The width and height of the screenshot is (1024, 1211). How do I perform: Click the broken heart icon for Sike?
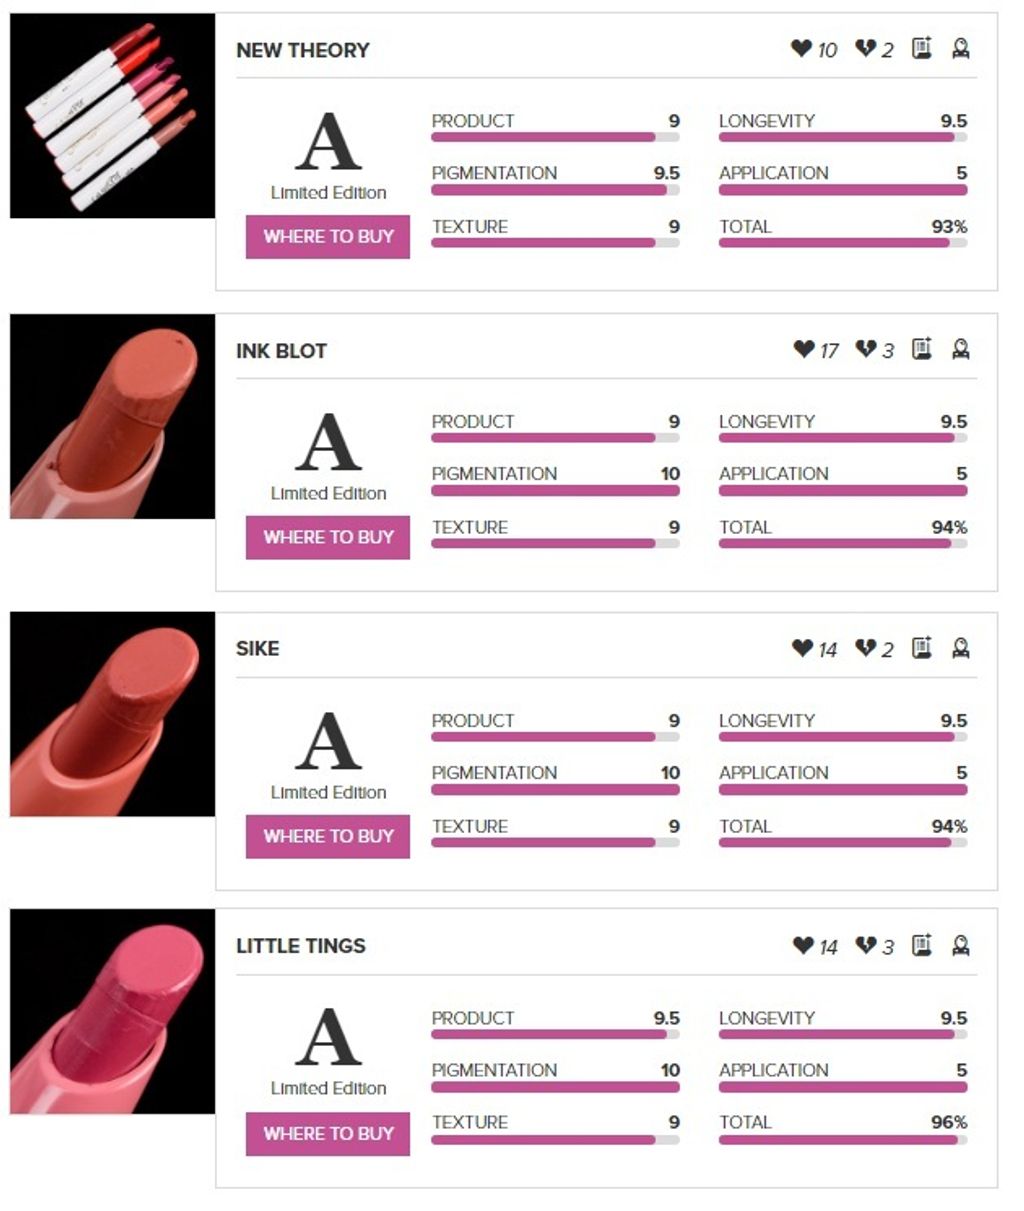point(865,648)
